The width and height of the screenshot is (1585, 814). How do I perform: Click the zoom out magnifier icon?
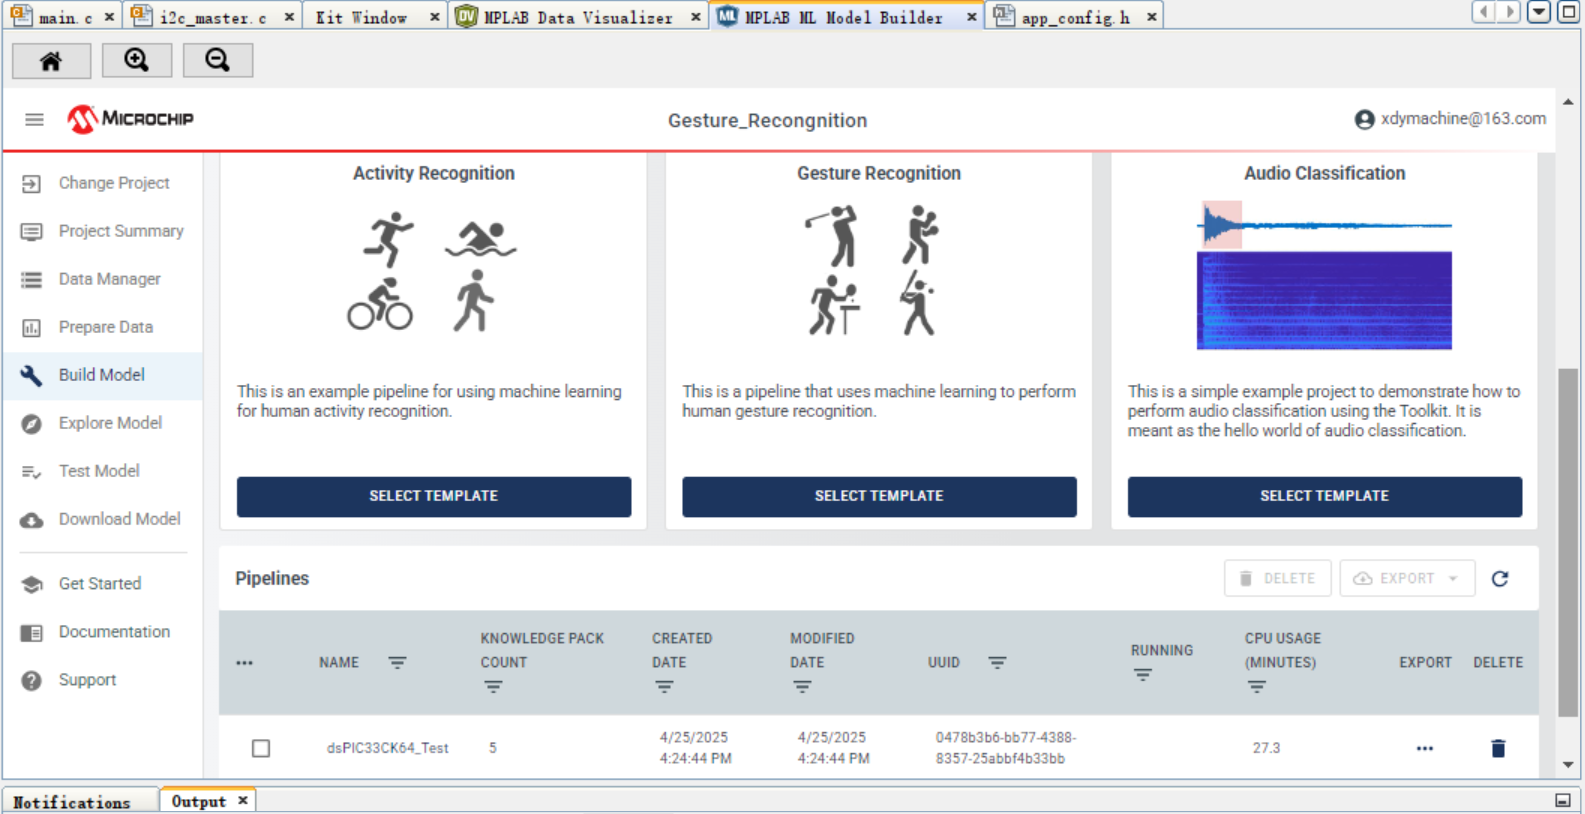pos(217,61)
